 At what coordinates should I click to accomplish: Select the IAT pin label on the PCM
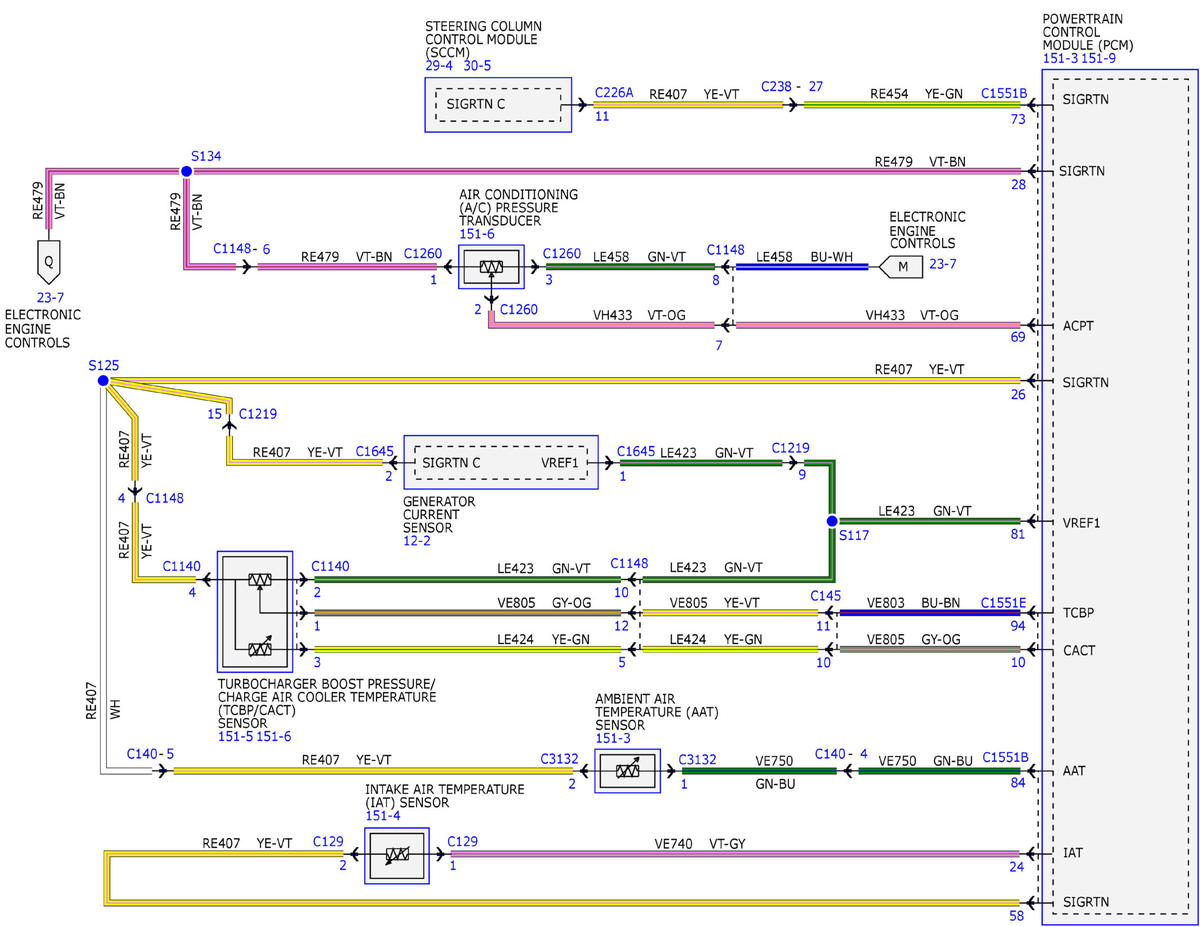pos(1073,853)
